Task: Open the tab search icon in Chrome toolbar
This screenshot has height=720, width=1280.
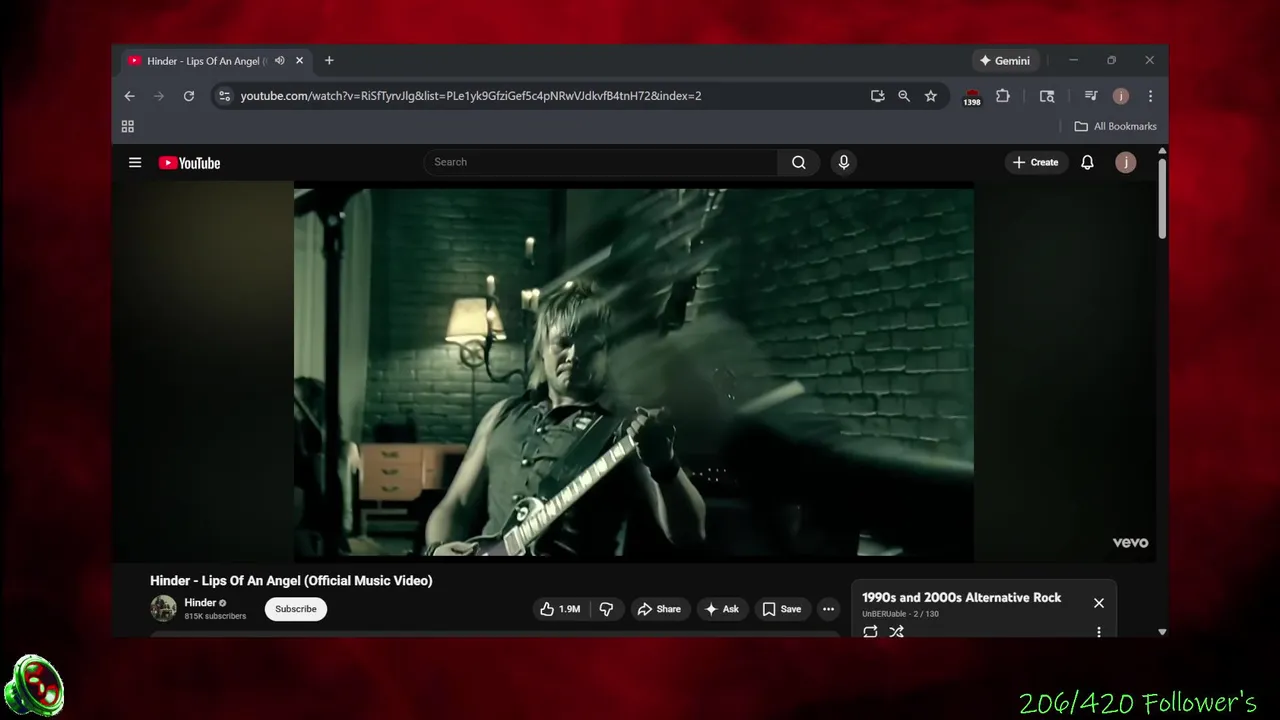Action: point(1047,96)
